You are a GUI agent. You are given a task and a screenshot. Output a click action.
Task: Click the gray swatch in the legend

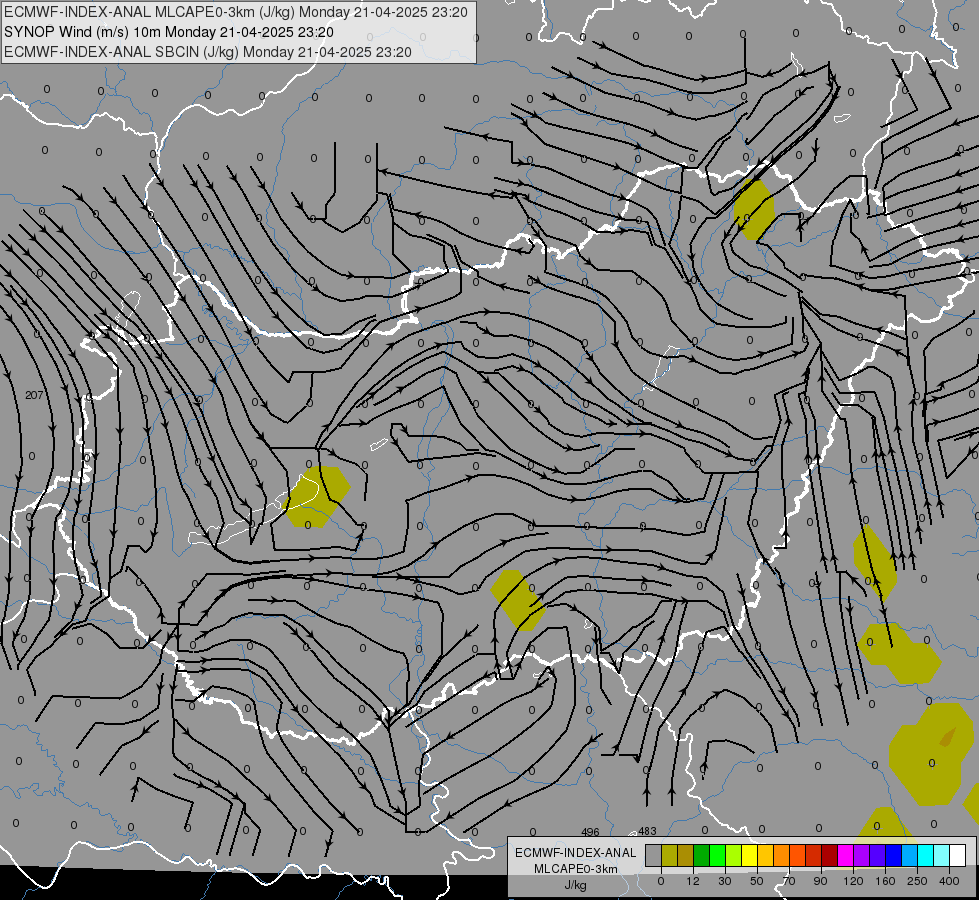point(654,856)
